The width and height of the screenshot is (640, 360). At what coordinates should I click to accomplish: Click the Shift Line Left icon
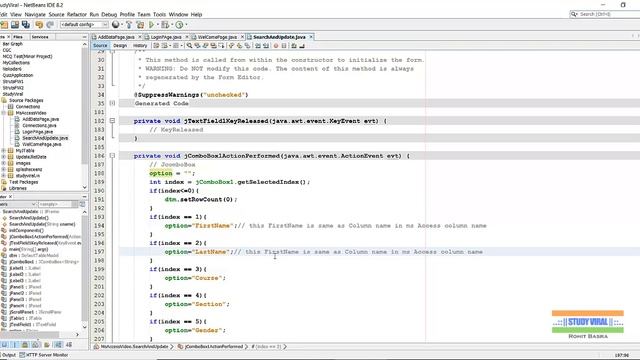tap(258, 46)
